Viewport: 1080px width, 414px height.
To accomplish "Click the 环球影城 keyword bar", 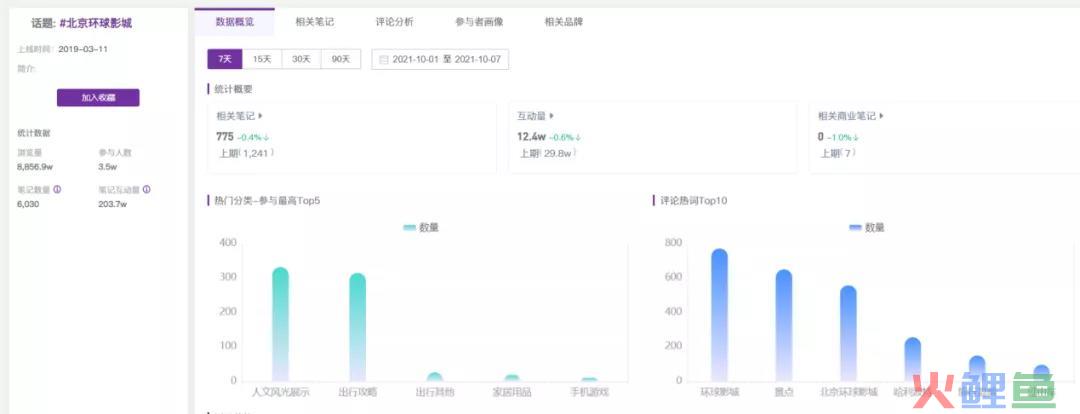I will [720, 315].
